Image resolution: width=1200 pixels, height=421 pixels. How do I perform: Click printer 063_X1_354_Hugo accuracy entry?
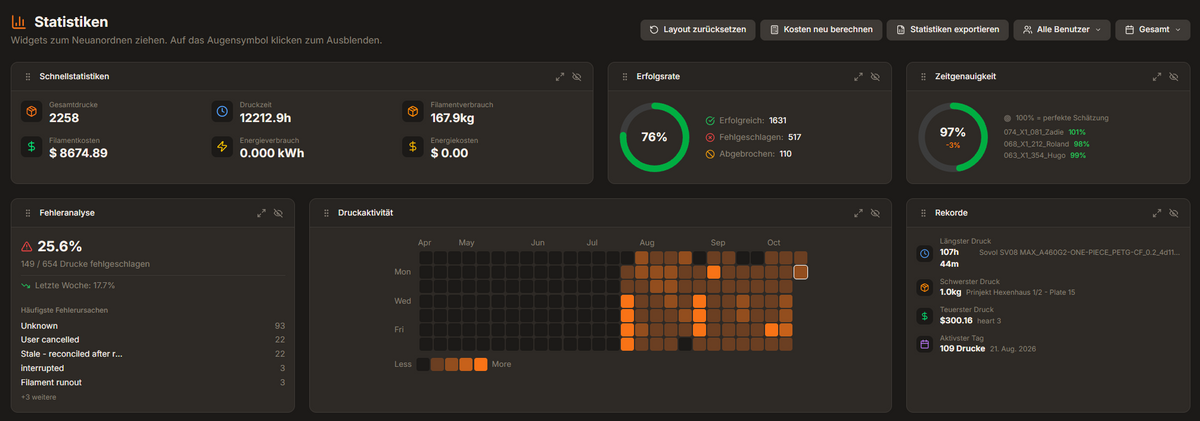point(1044,155)
